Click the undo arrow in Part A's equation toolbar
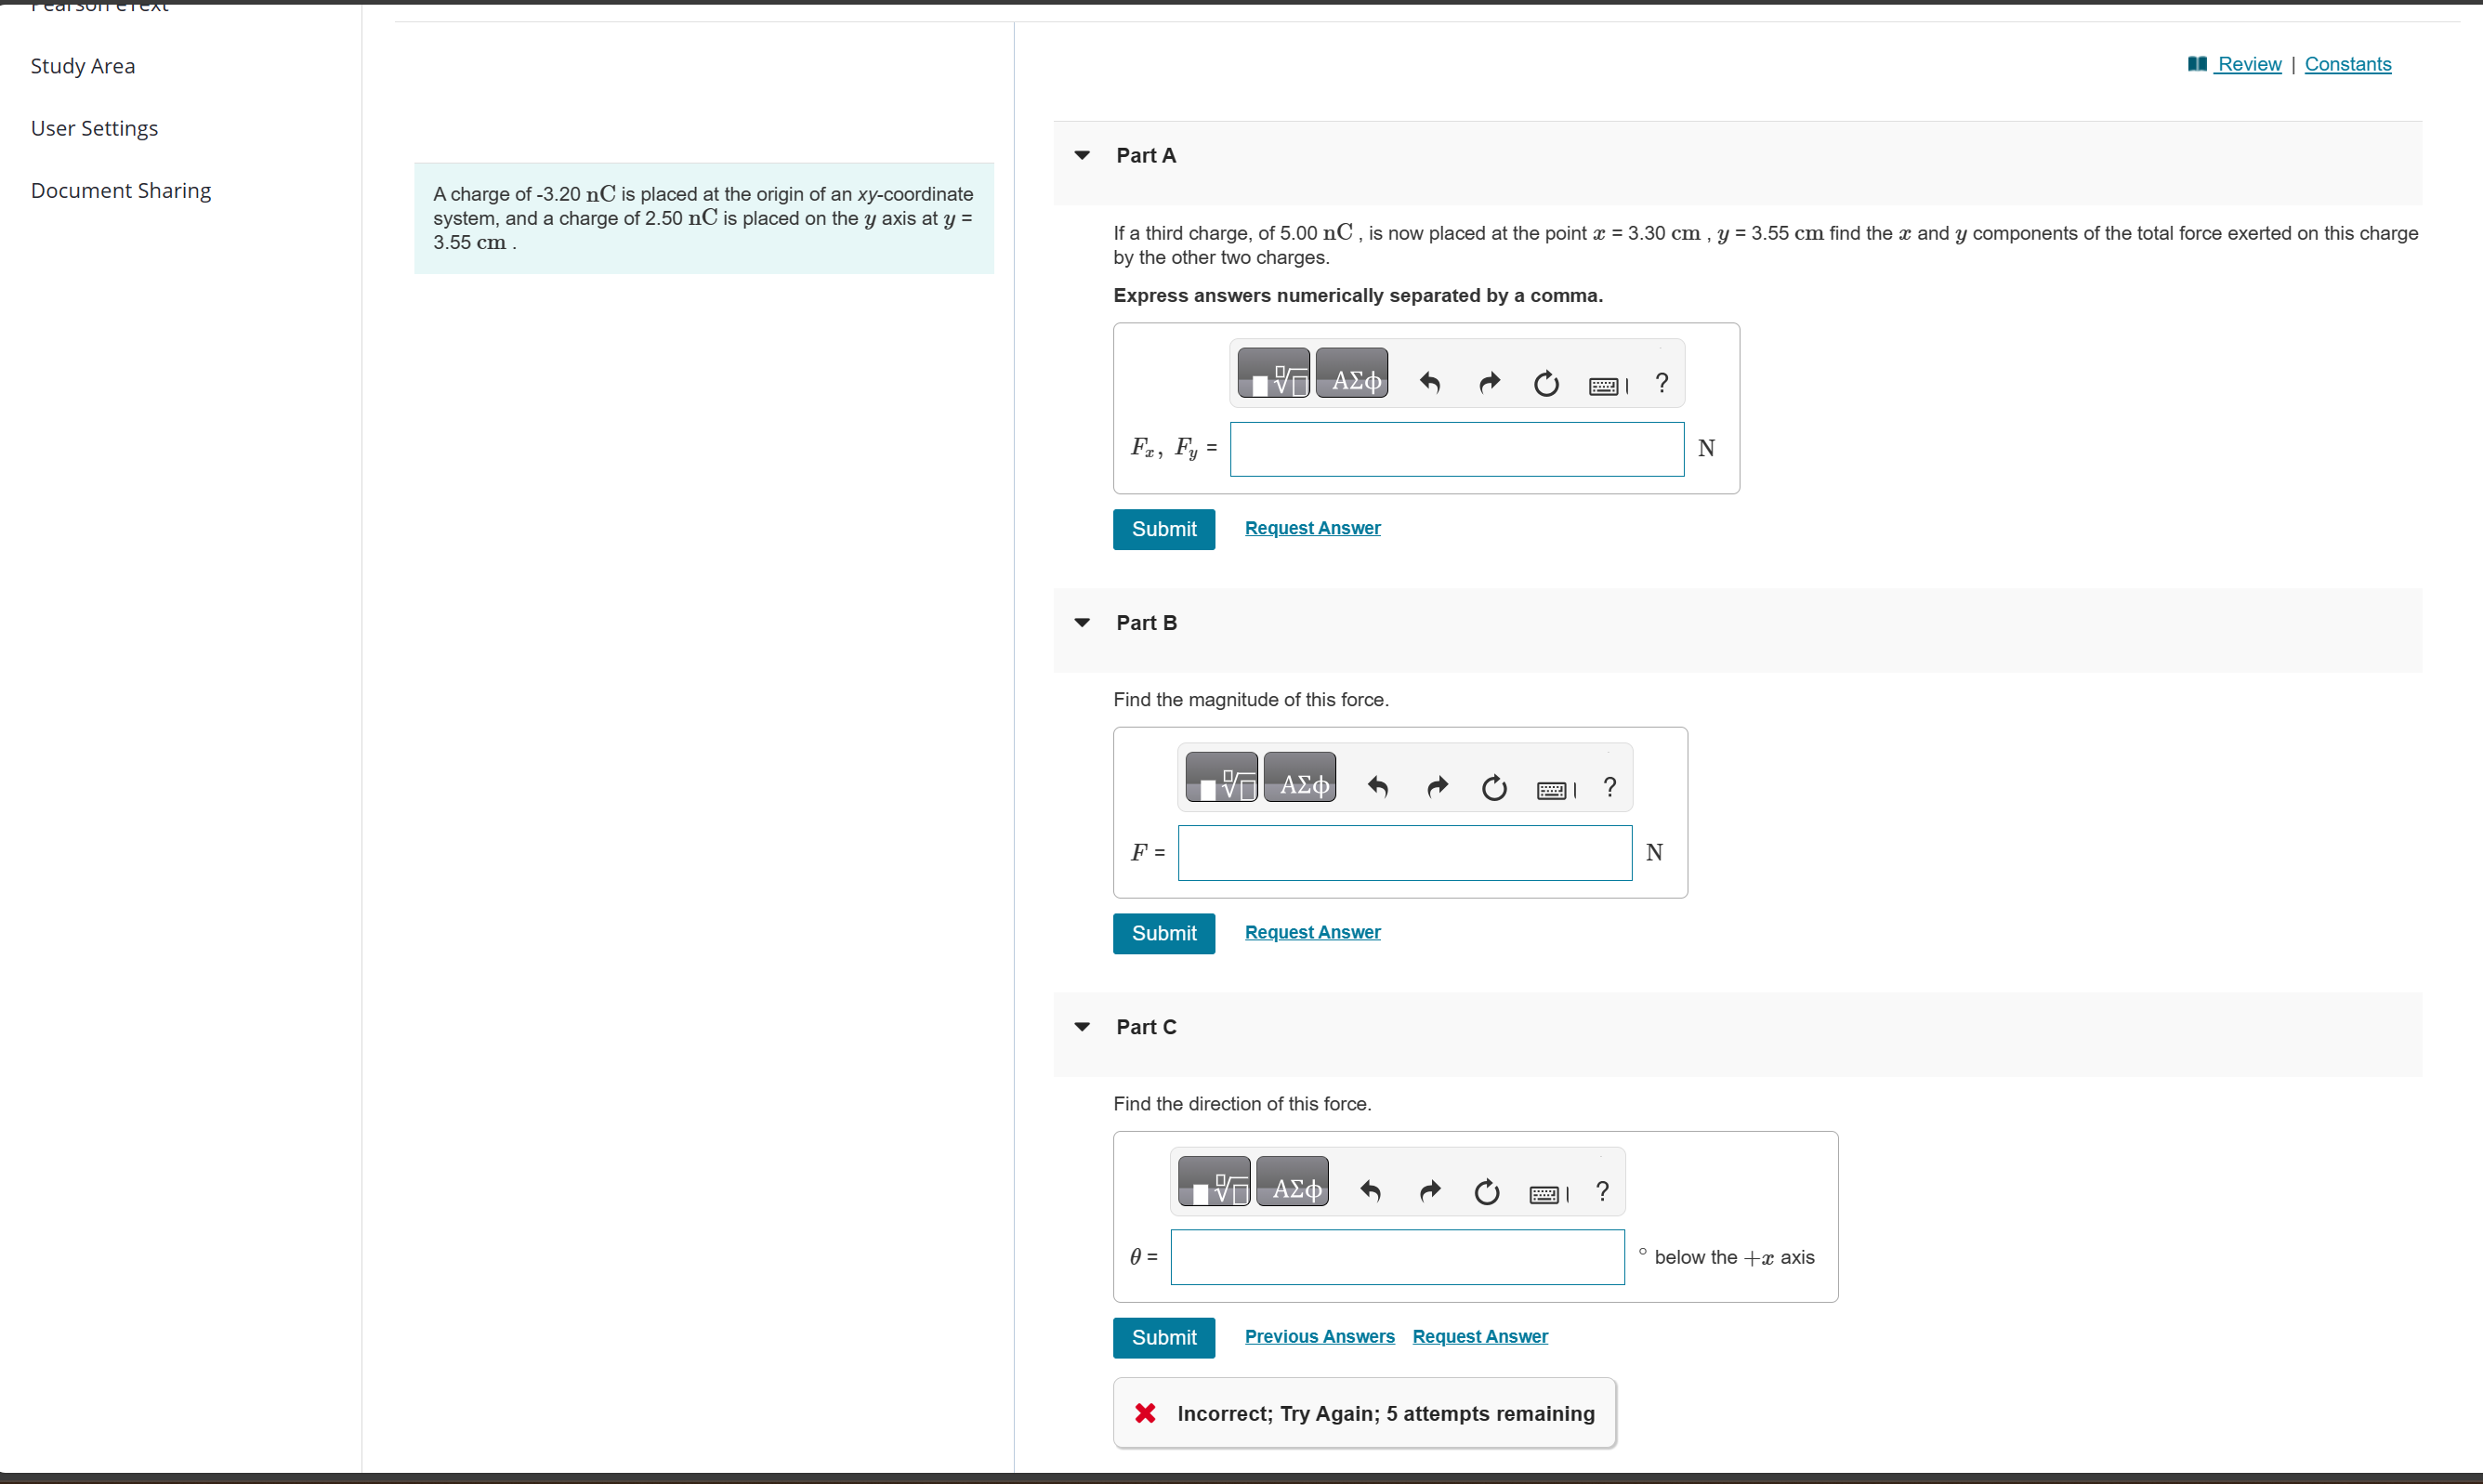Screen dimensions: 2483x1484 1429,383
